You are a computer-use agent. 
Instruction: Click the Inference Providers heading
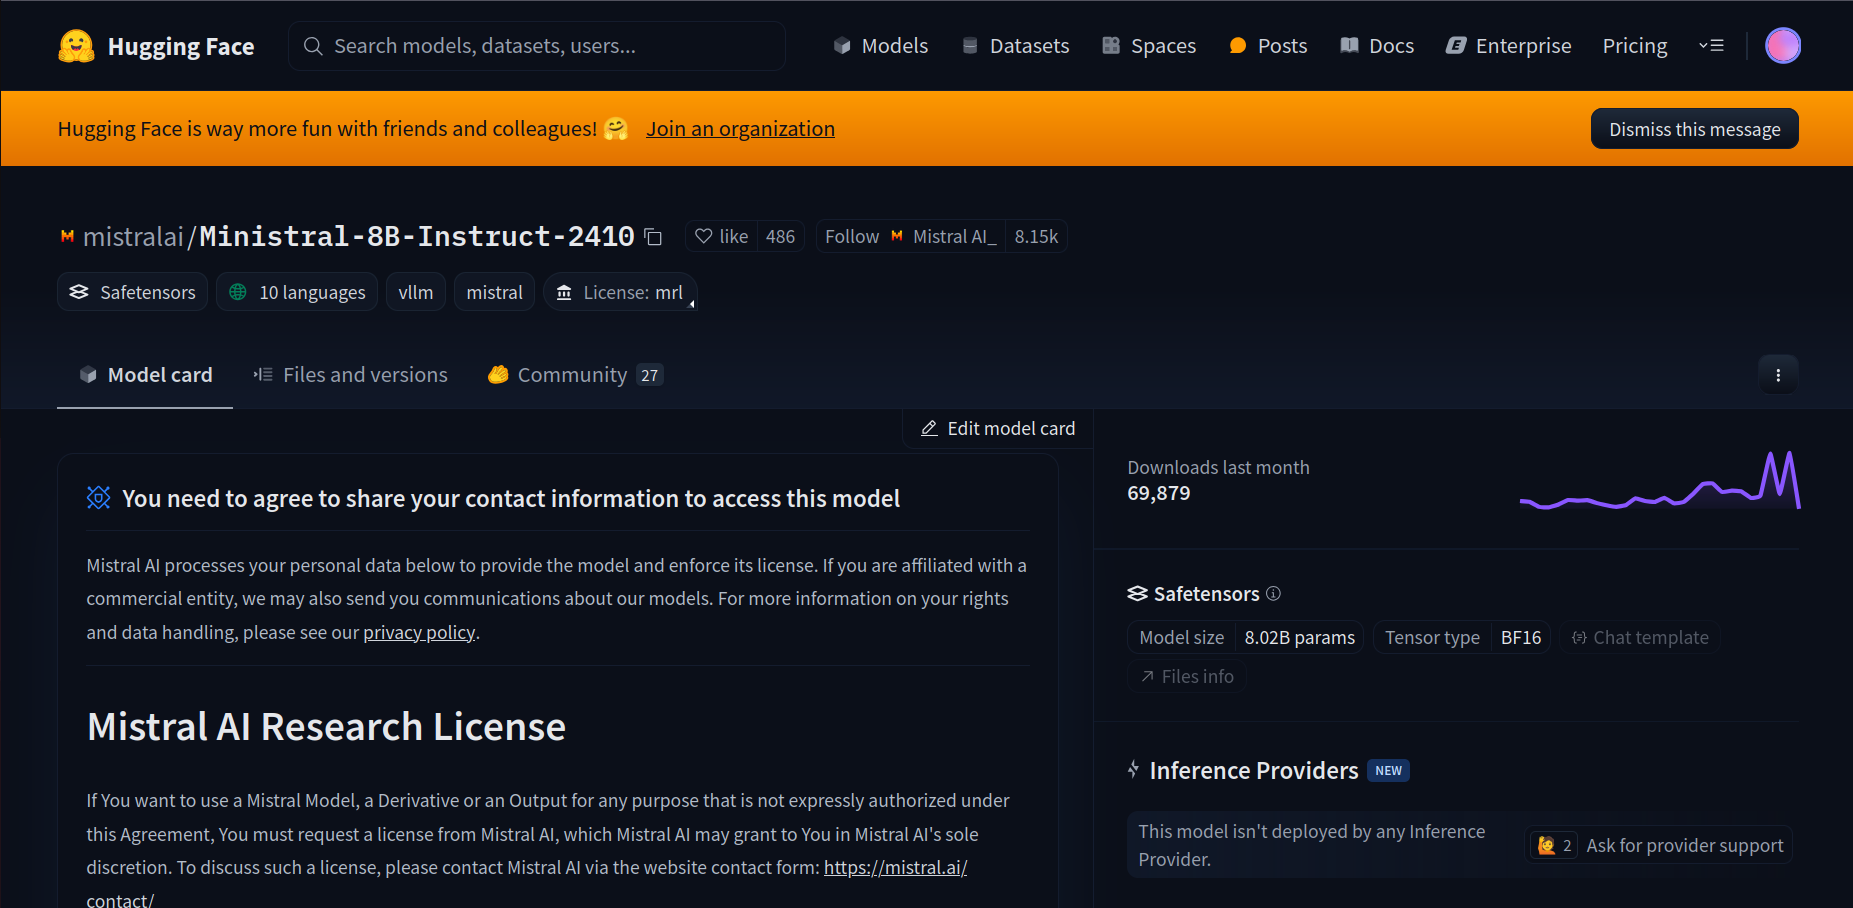tap(1254, 771)
